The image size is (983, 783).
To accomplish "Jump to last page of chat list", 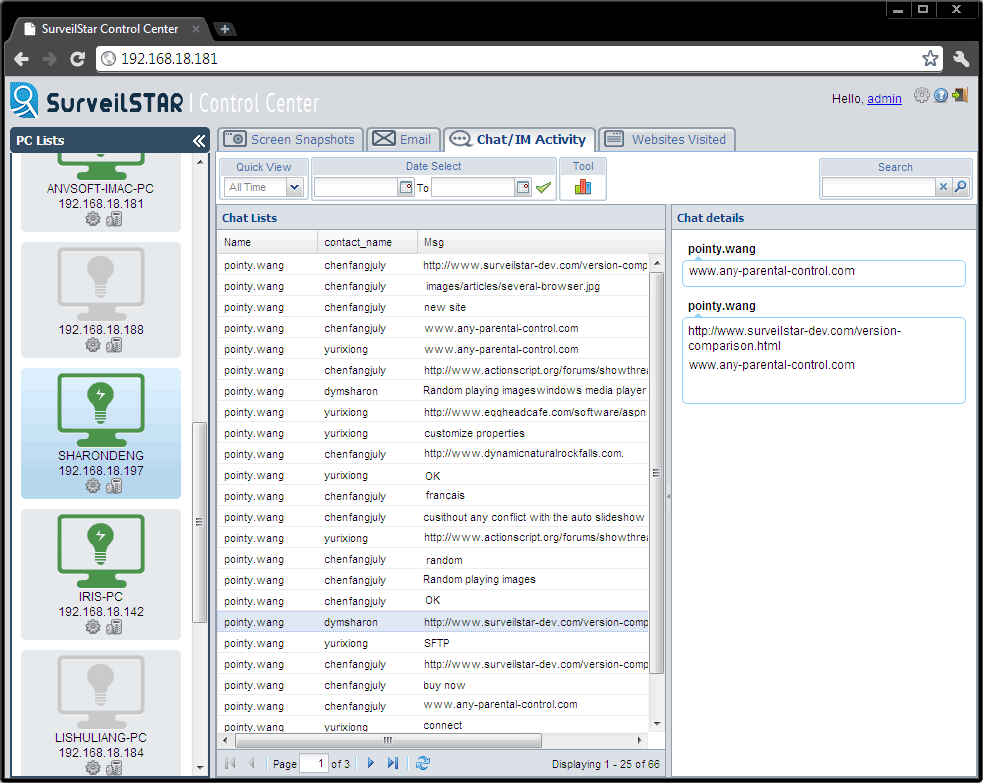I will (x=393, y=763).
